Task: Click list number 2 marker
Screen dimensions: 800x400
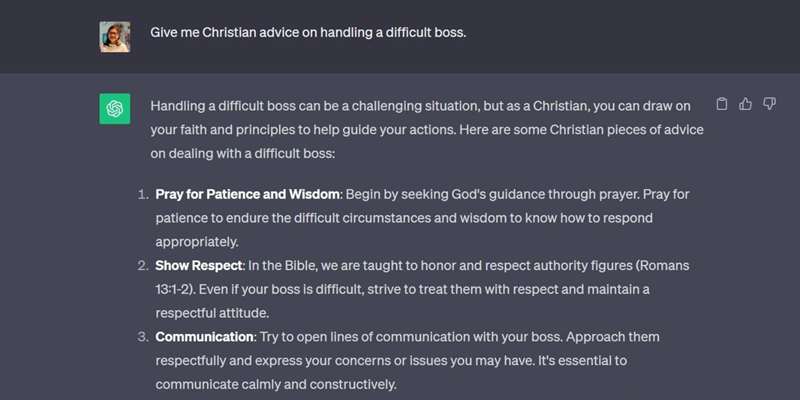Action: pyautogui.click(x=142, y=265)
